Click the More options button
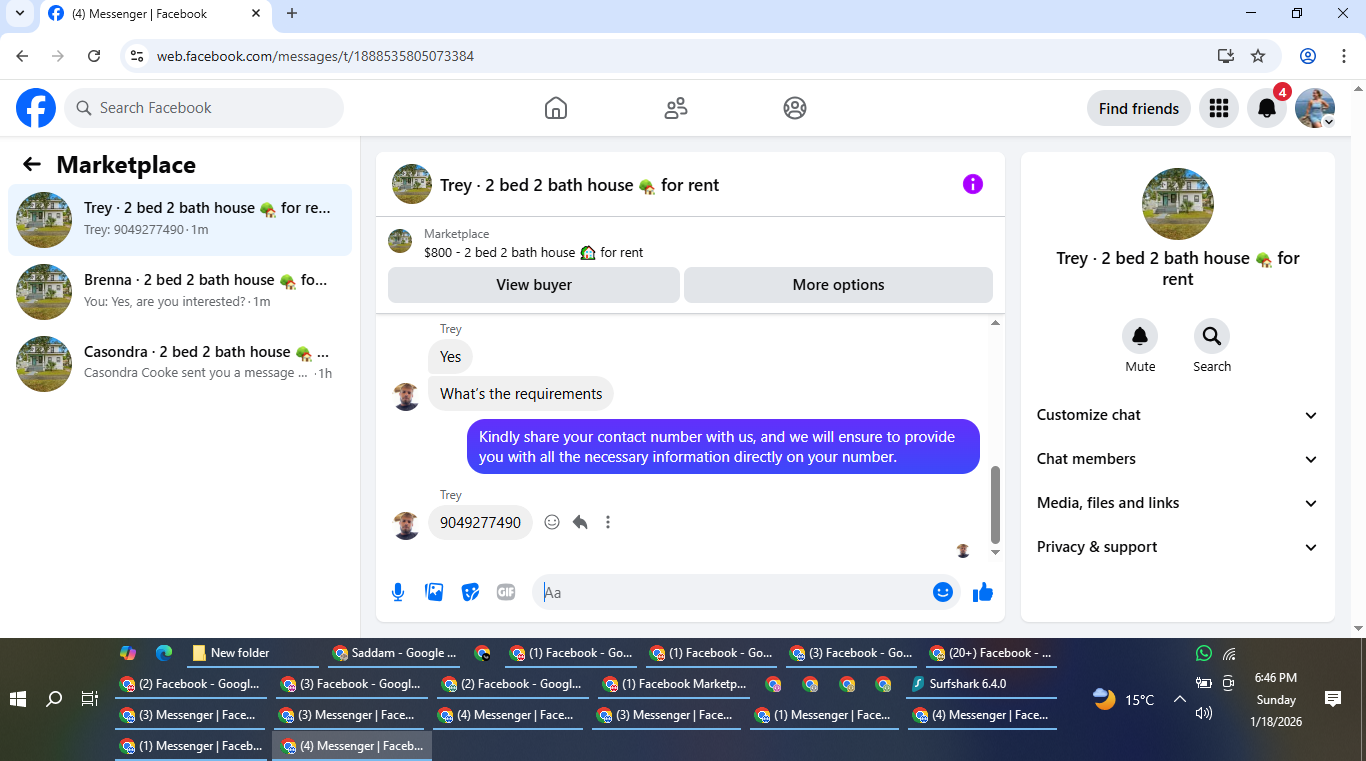 [x=838, y=285]
